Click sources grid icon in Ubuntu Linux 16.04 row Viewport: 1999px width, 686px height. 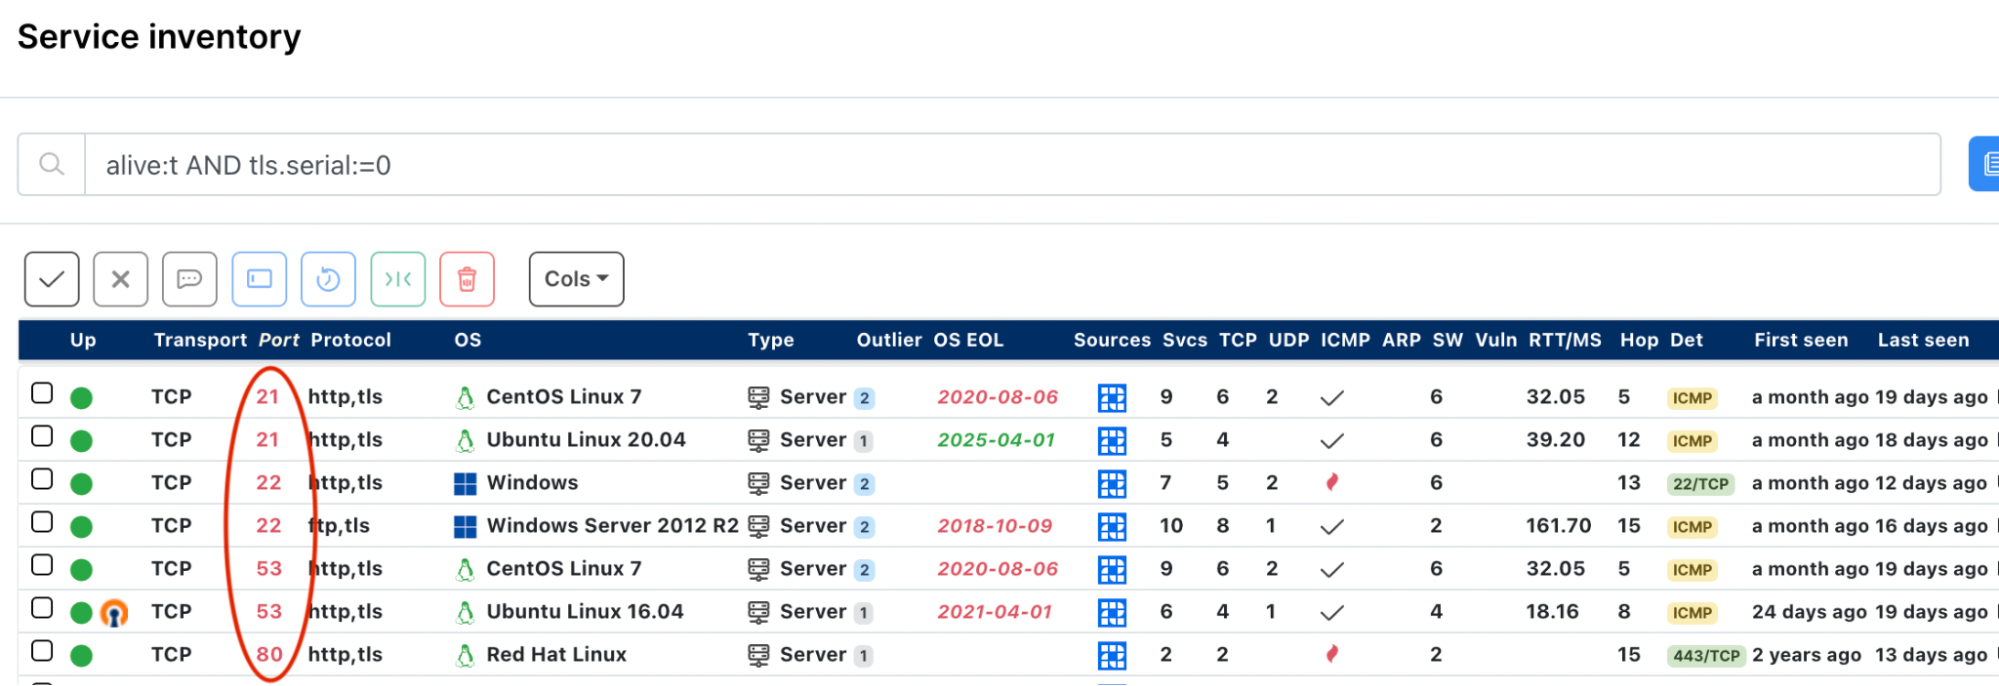[1112, 613]
